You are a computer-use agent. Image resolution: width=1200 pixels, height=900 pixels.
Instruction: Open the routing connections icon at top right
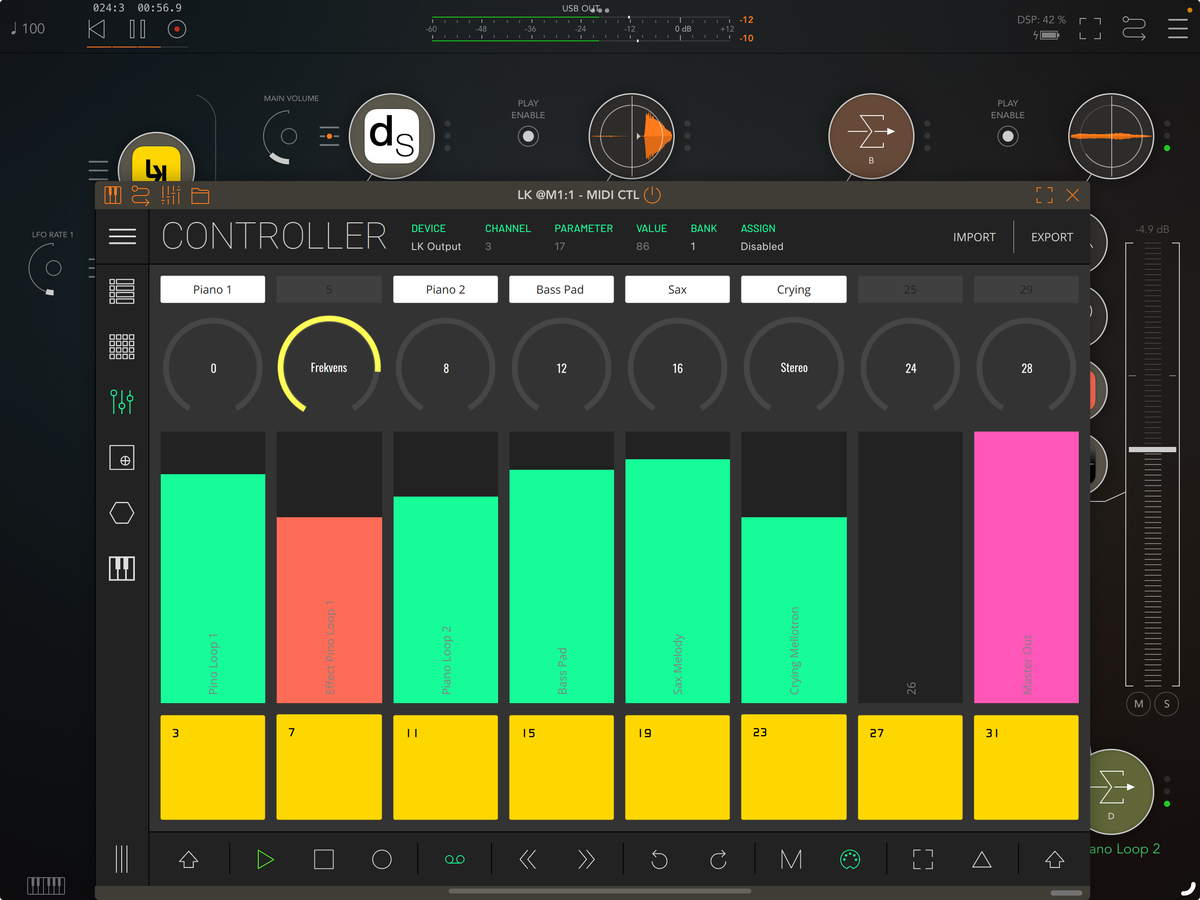(x=1134, y=29)
